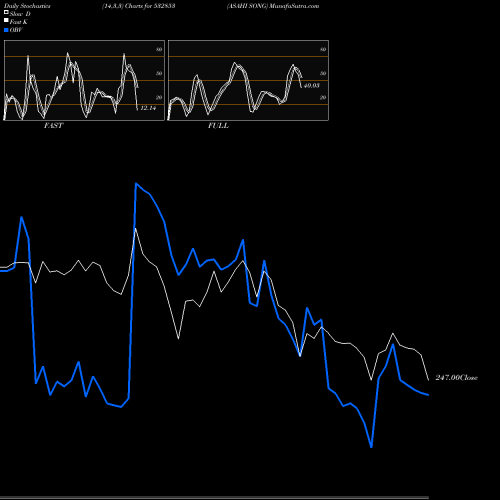Click the FAST stochastic chart thumbnail
This screenshot has height=500, width=500.
(x=84, y=80)
